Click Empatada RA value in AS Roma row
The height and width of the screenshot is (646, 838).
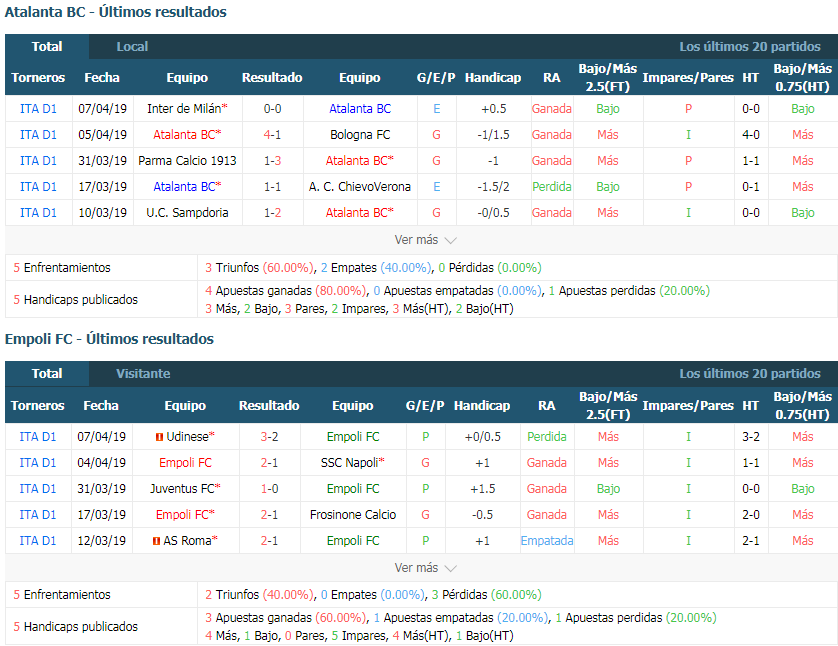pos(547,541)
